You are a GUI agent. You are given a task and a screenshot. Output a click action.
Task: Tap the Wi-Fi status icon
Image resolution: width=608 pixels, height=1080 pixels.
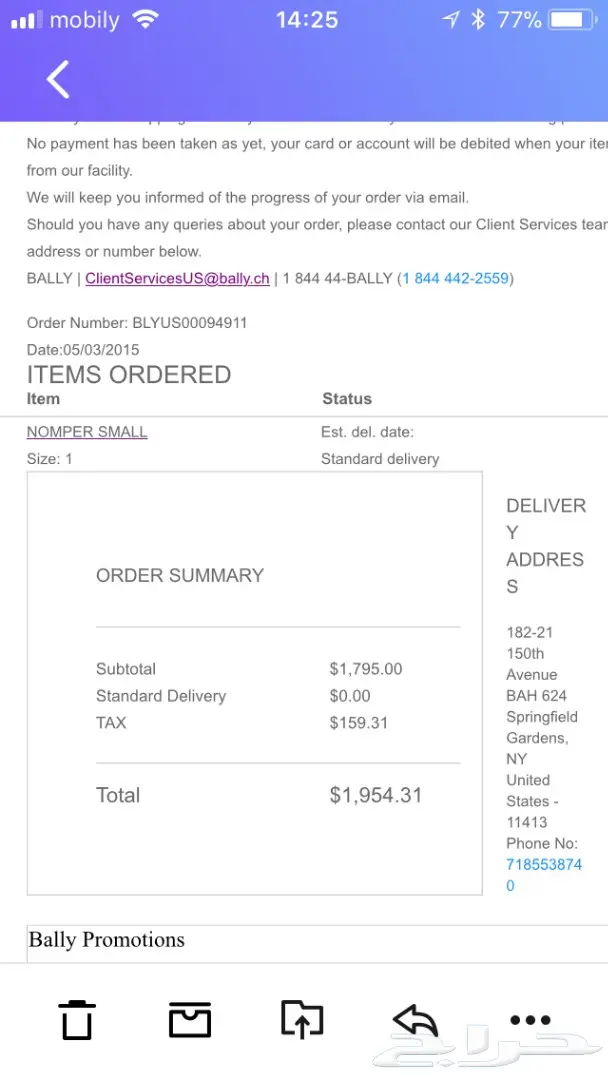[x=145, y=19]
